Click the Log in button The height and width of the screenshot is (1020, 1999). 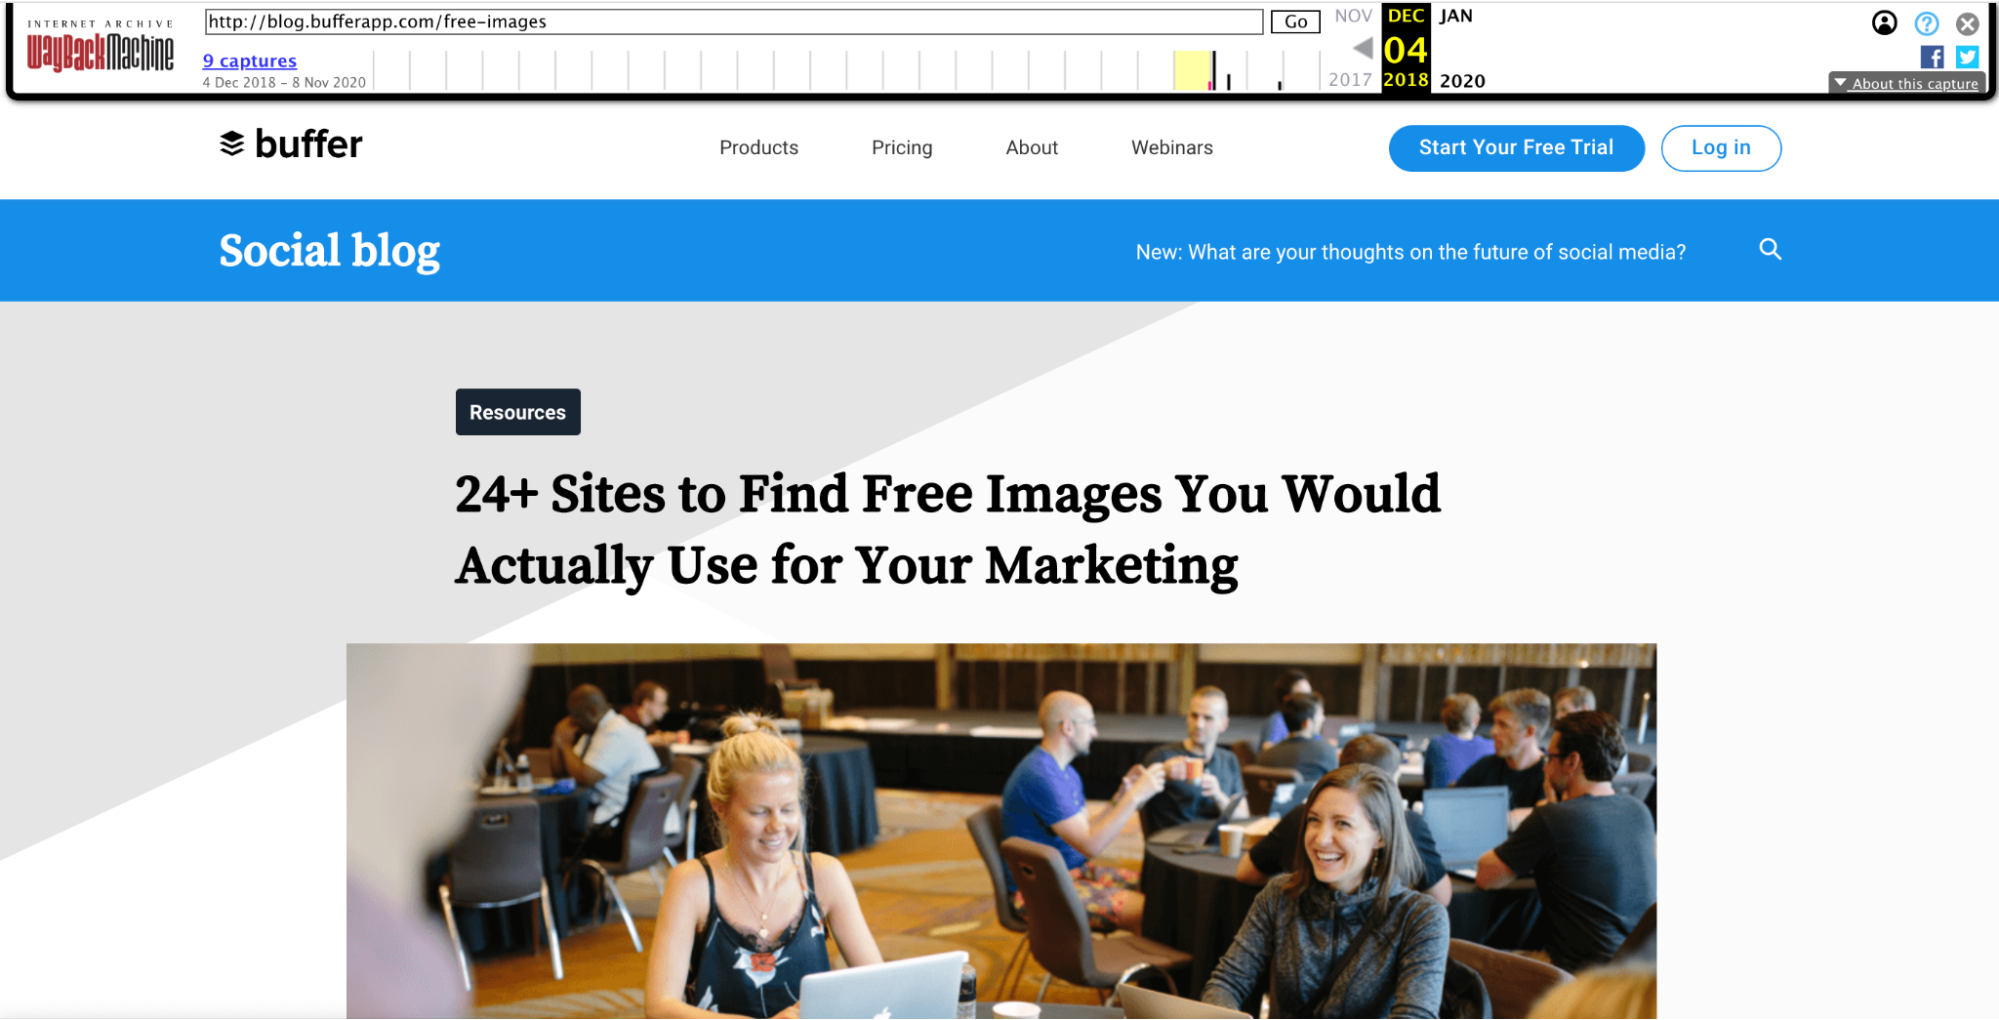(x=1720, y=148)
